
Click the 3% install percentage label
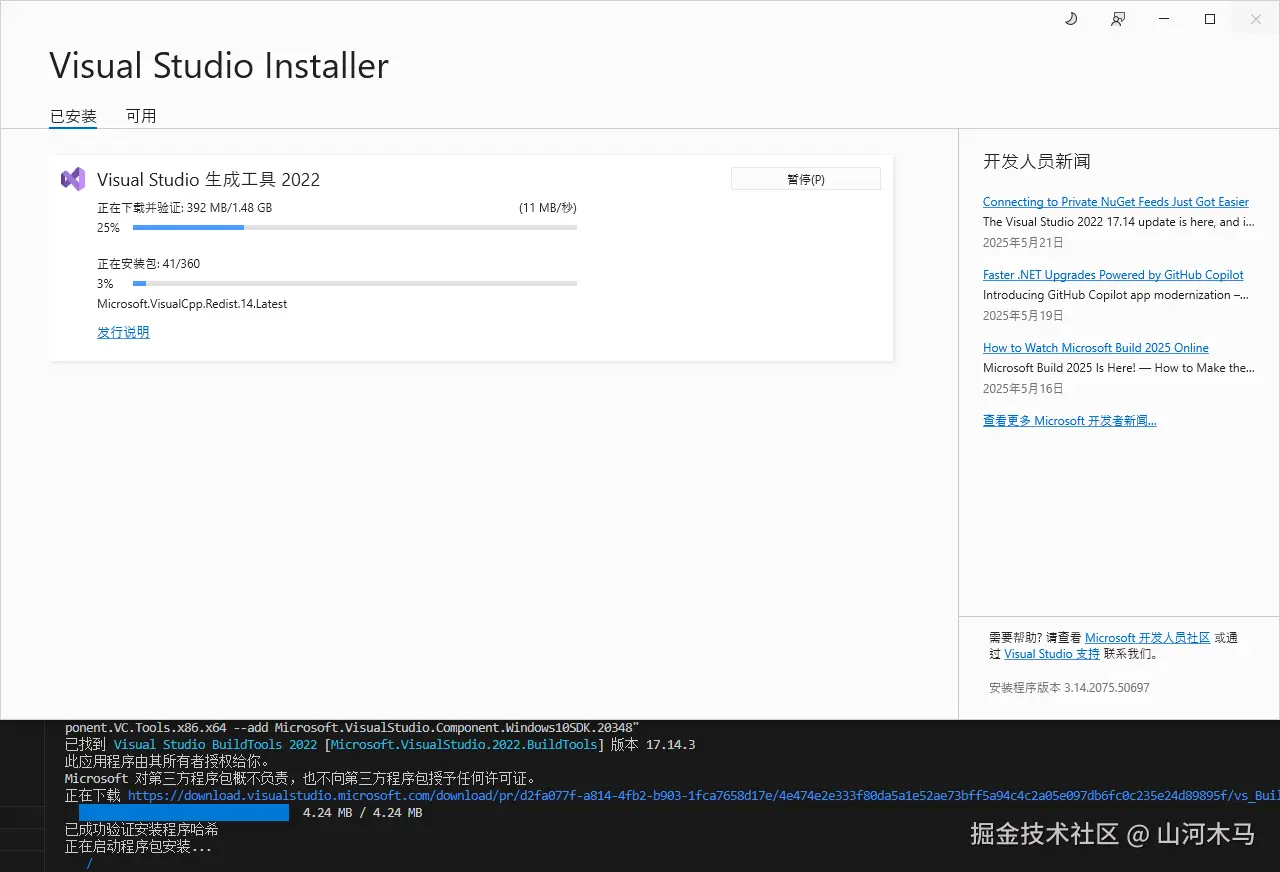105,284
